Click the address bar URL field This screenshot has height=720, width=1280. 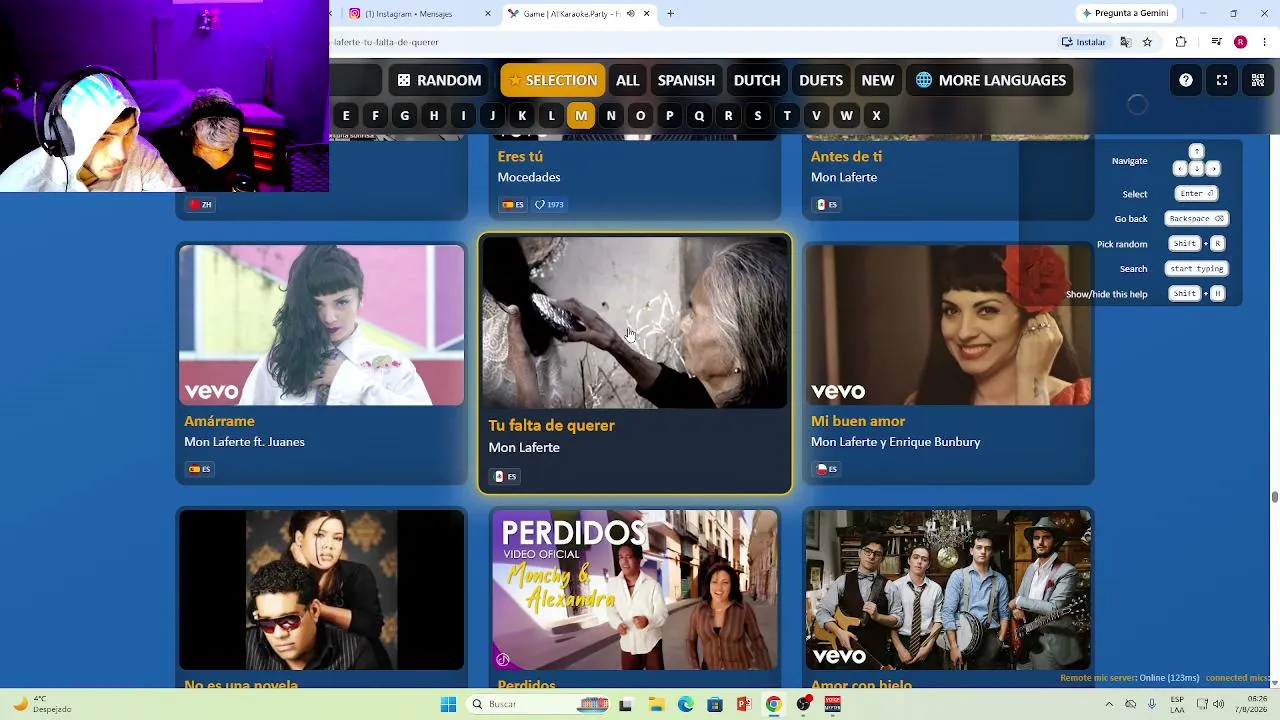pyautogui.click(x=690, y=42)
